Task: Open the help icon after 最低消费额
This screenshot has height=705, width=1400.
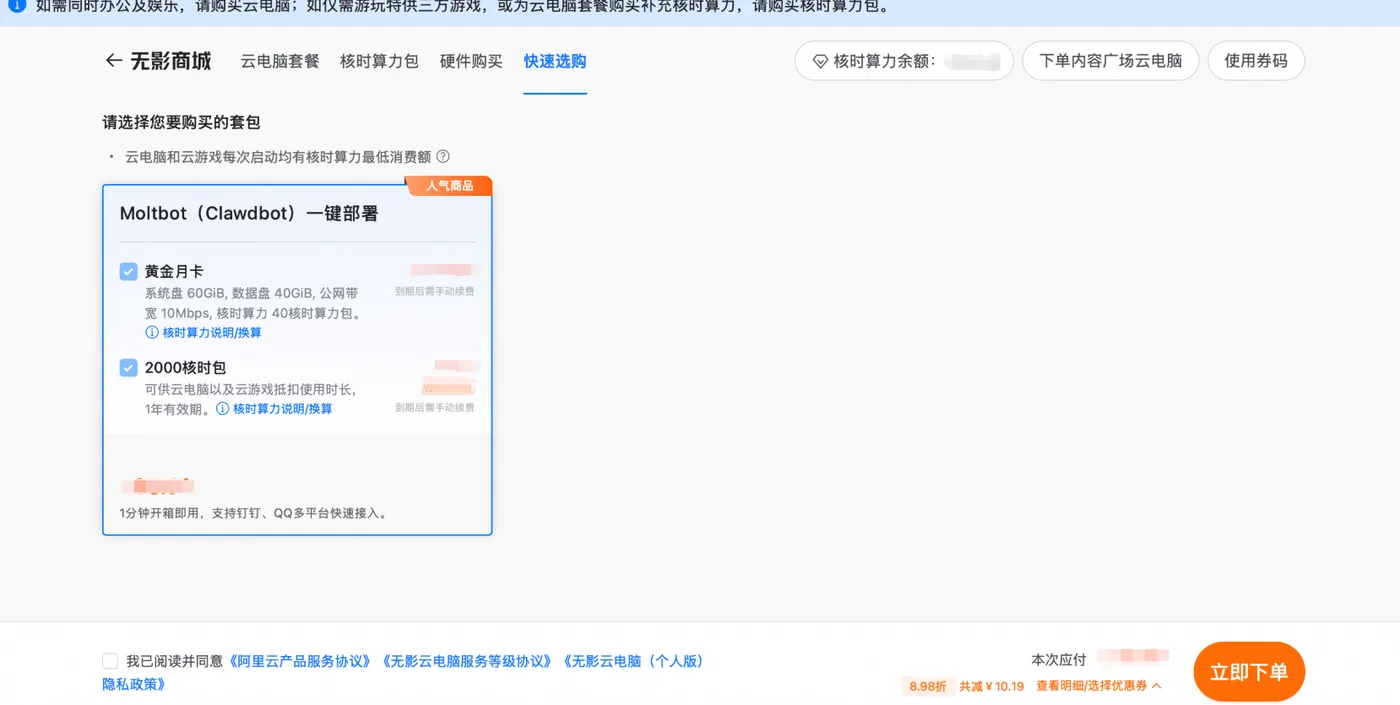Action: pyautogui.click(x=443, y=156)
